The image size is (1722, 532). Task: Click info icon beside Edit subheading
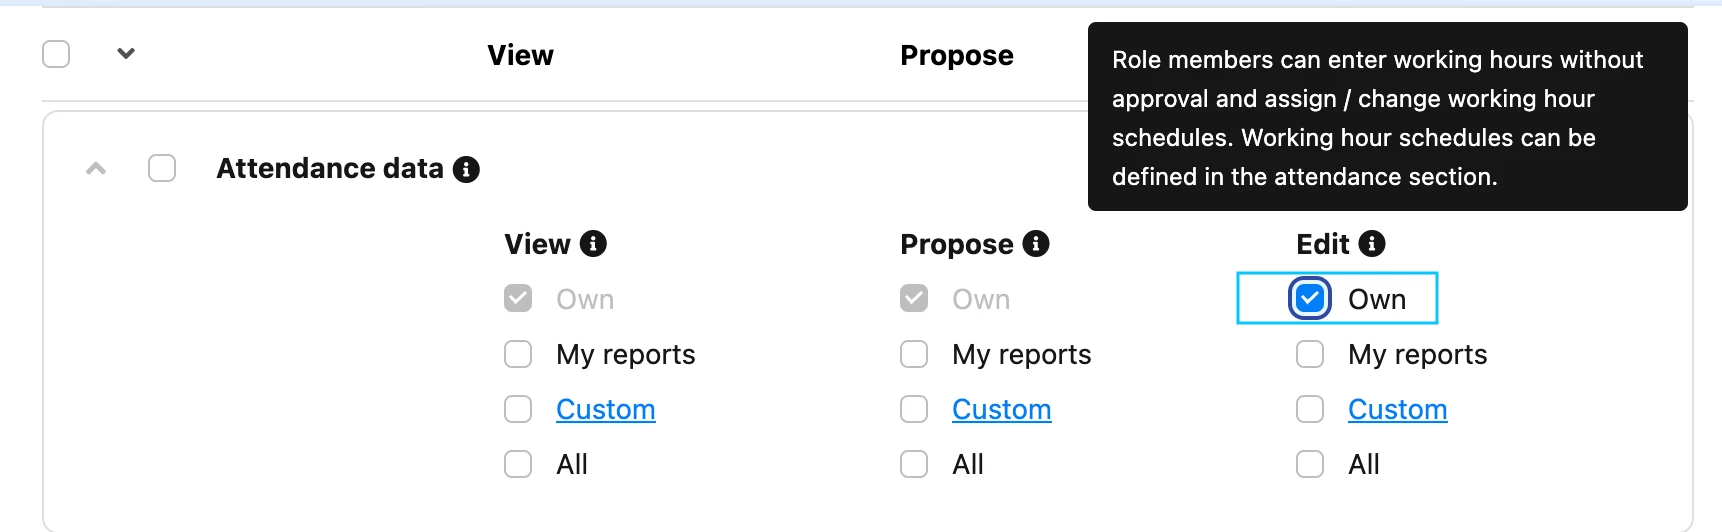pyautogui.click(x=1372, y=244)
